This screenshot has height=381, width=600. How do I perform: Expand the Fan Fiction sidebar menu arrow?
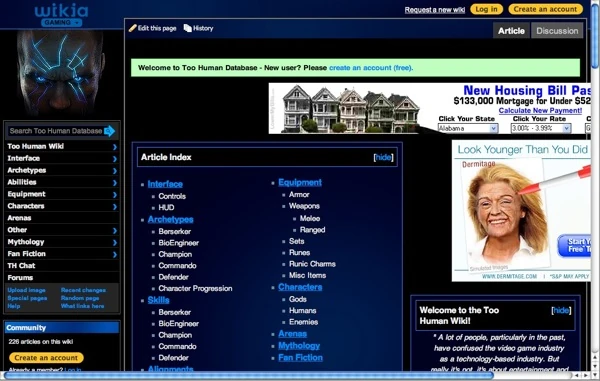pos(115,254)
